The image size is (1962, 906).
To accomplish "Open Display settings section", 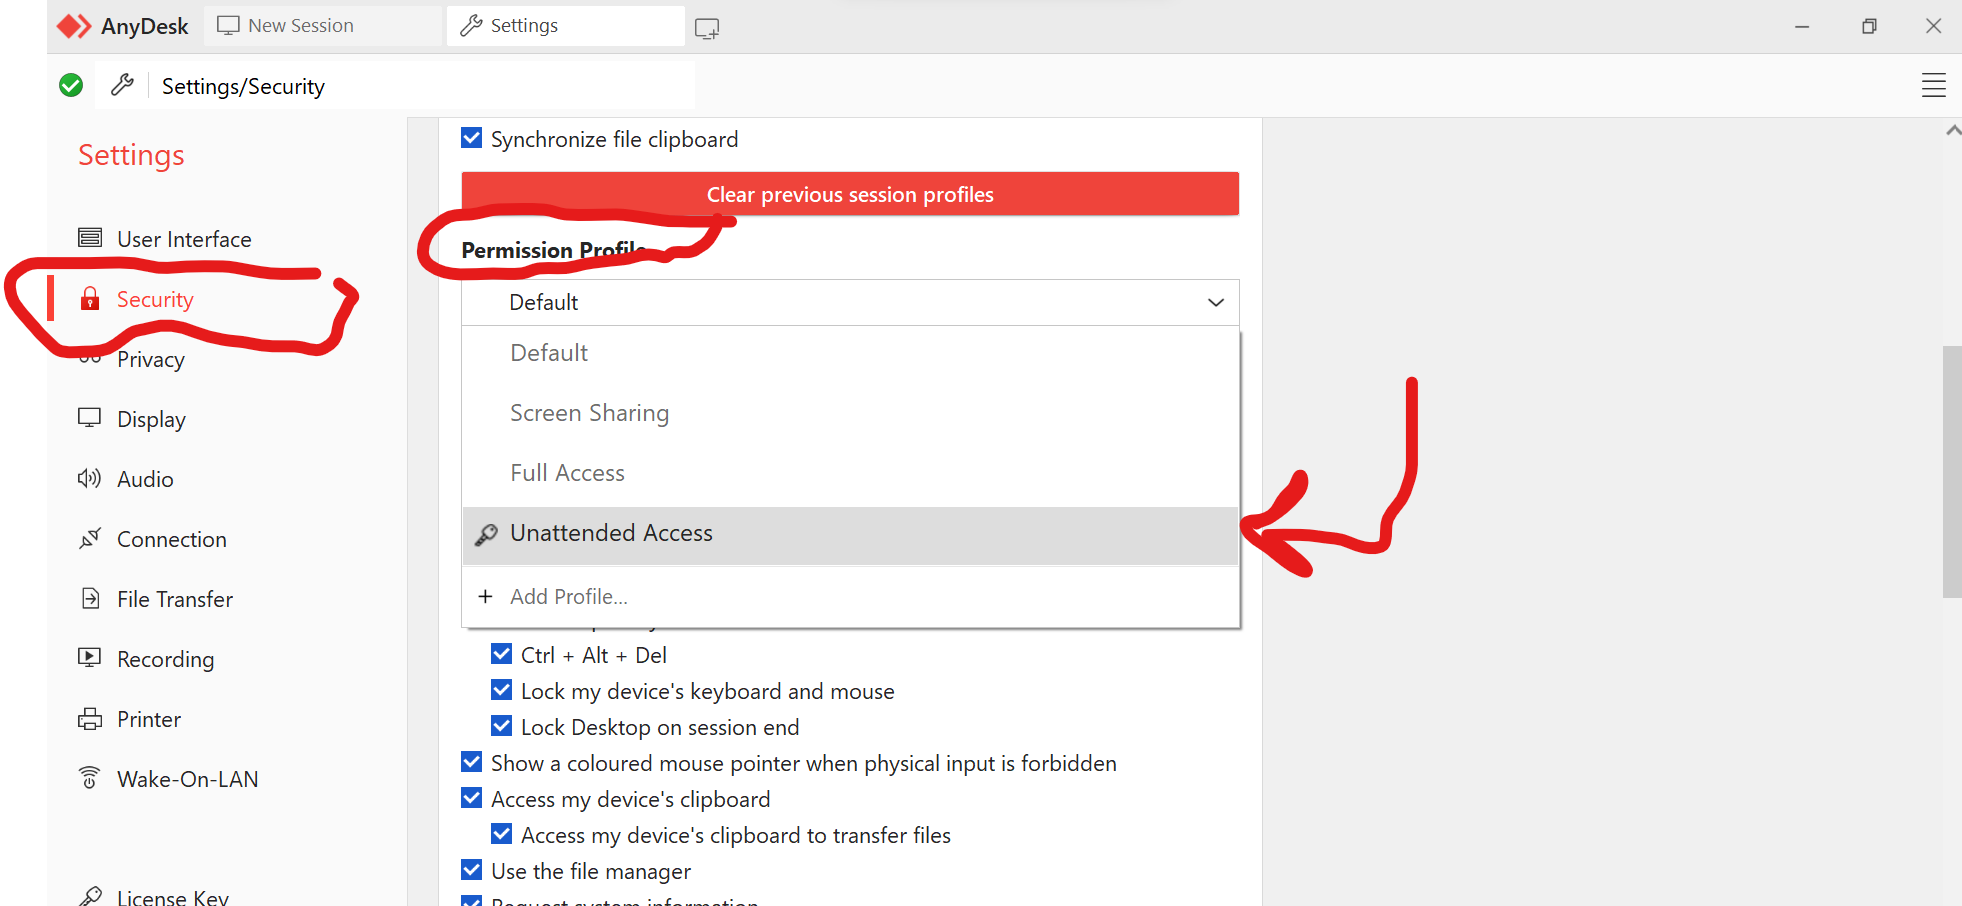I will [x=151, y=419].
